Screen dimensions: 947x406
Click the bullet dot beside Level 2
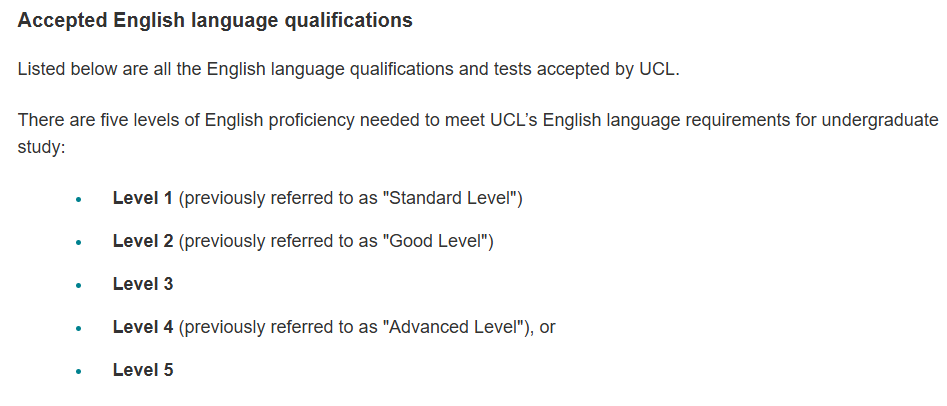[x=78, y=242]
